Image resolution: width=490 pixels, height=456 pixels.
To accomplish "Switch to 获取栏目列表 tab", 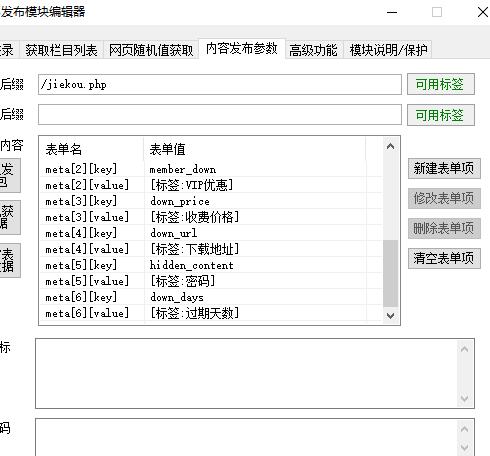I will point(61,50).
